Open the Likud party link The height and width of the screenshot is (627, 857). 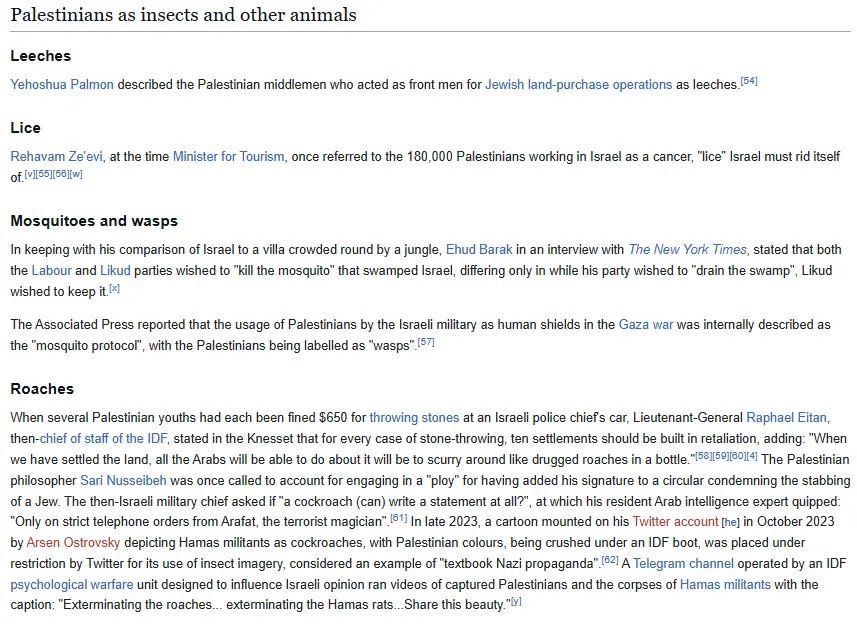(x=115, y=271)
